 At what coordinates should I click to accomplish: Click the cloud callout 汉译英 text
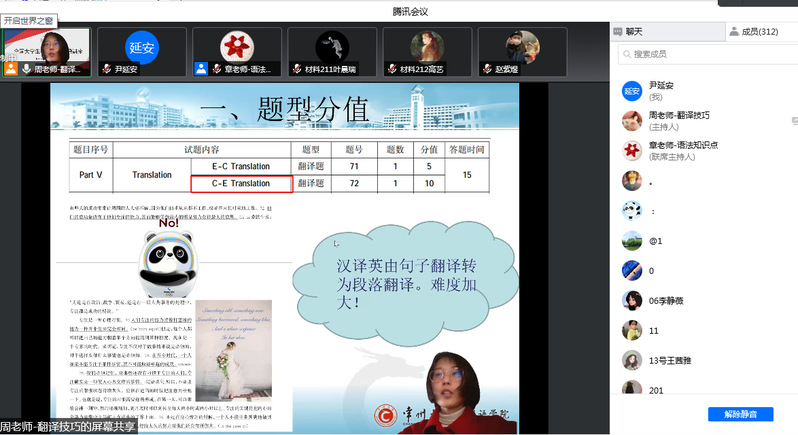pyautogui.click(x=406, y=283)
